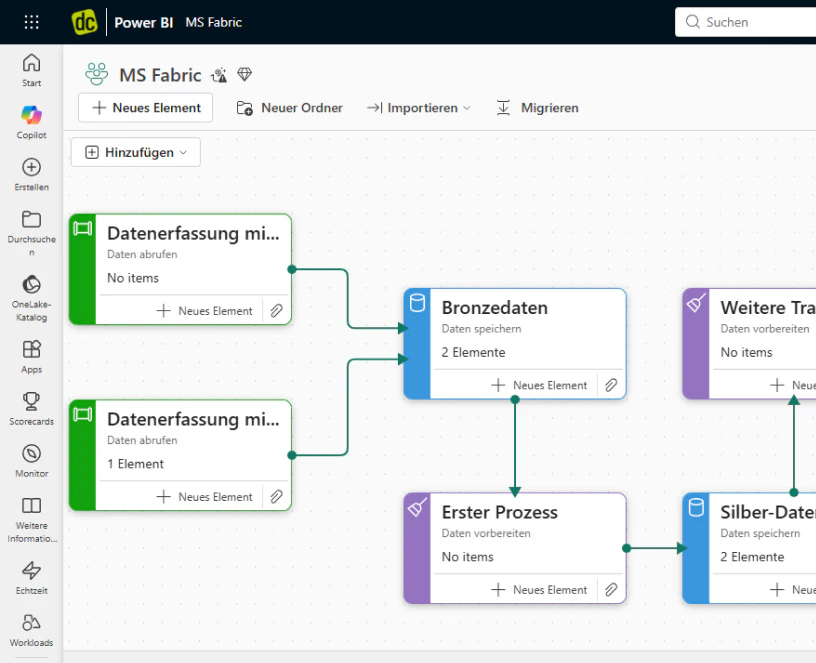Click the dc logo icon
This screenshot has width=816, height=663.
pyautogui.click(x=84, y=22)
